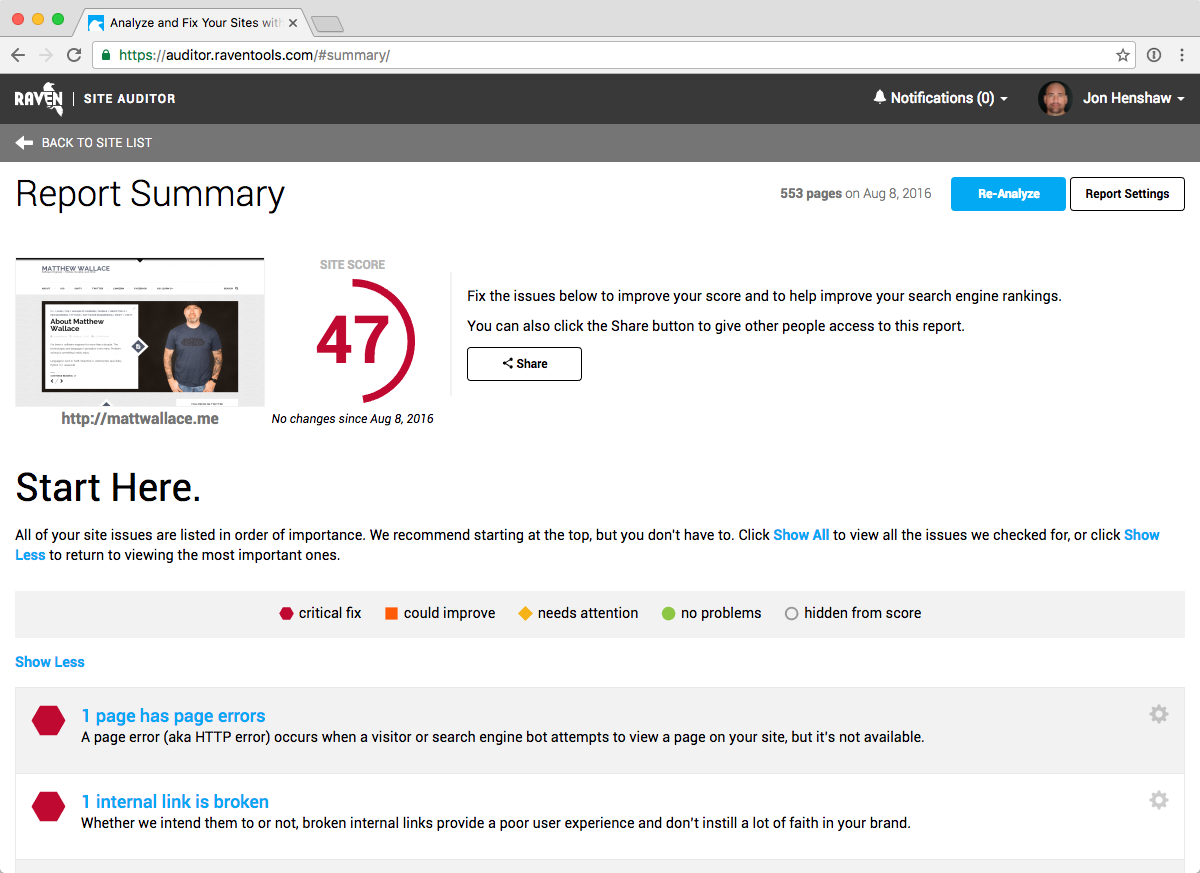Click the mattwallace.me site screenshot thumbnail
Viewport: 1200px width, 873px height.
pos(140,331)
